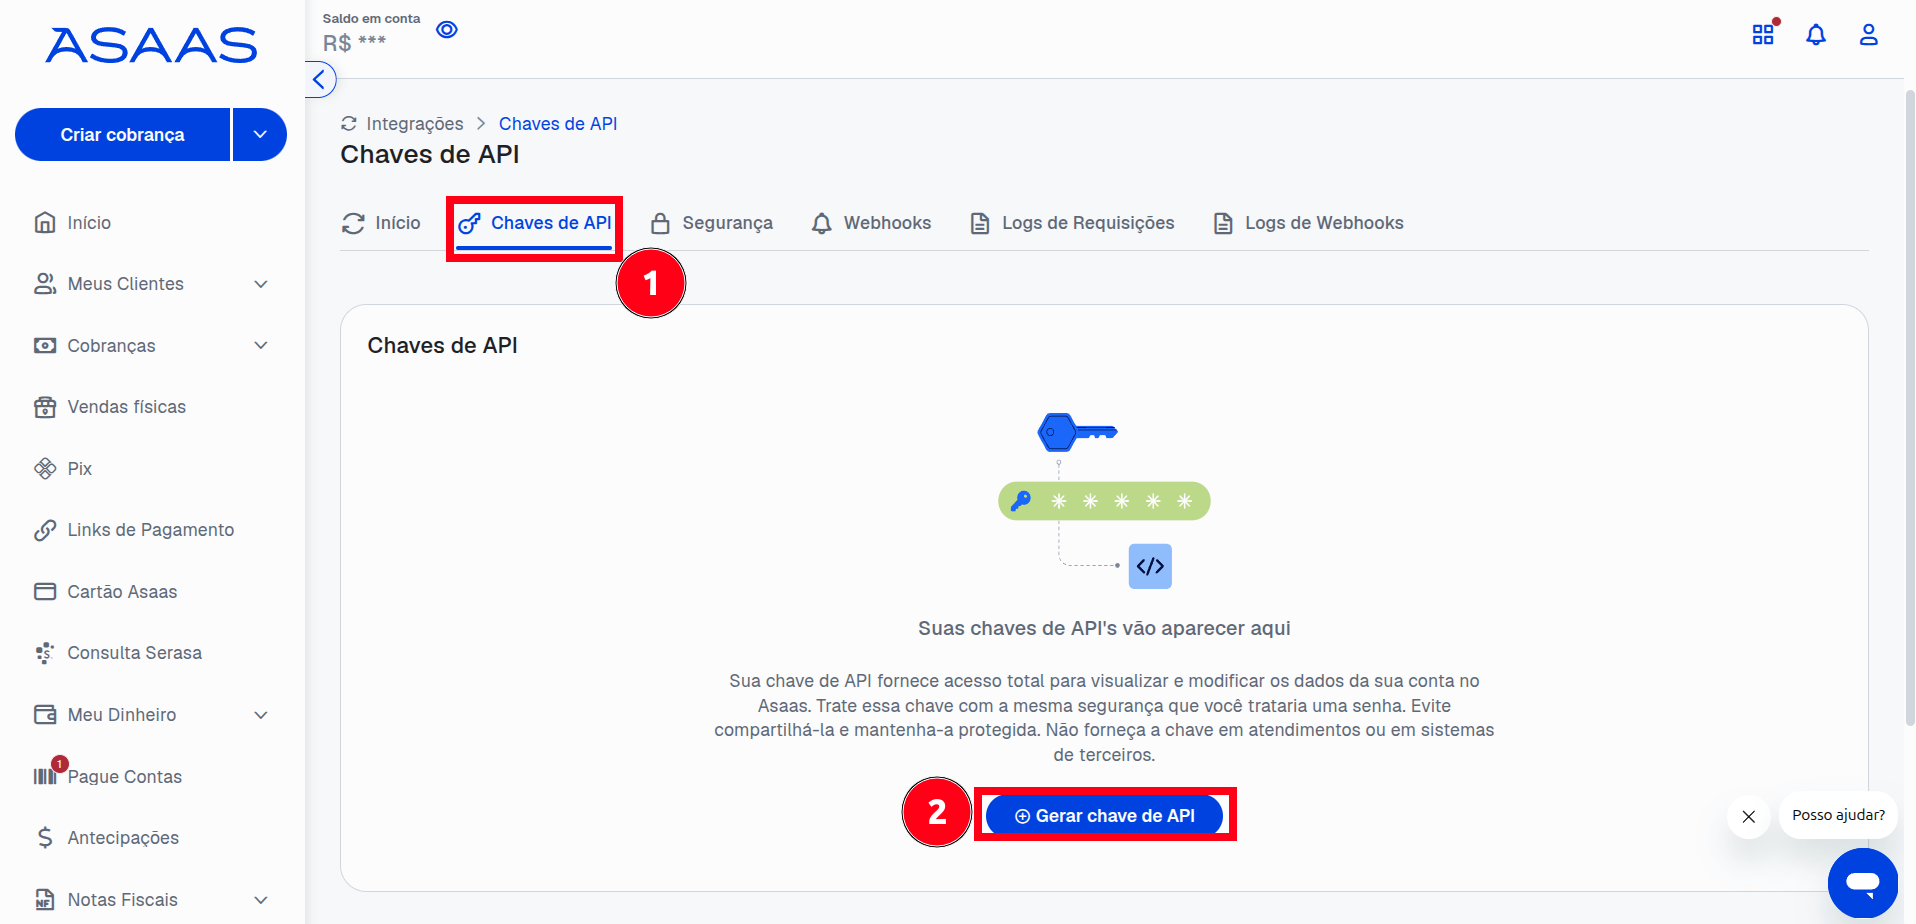1916x924 pixels.
Task: Click the page vertical scrollbar
Action: click(1910, 408)
